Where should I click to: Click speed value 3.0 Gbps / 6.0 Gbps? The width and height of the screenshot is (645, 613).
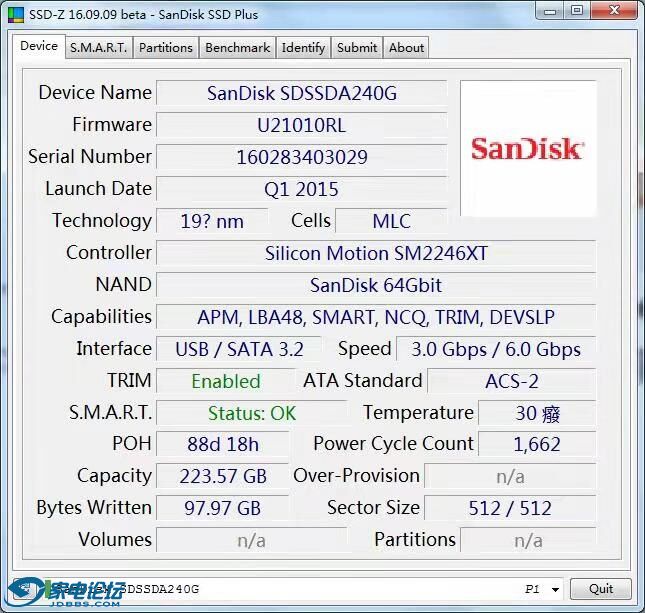(x=496, y=349)
